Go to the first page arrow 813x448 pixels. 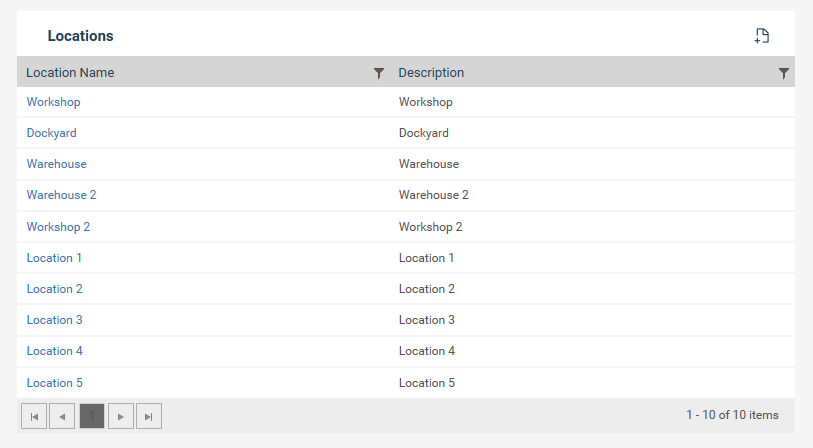pos(34,416)
